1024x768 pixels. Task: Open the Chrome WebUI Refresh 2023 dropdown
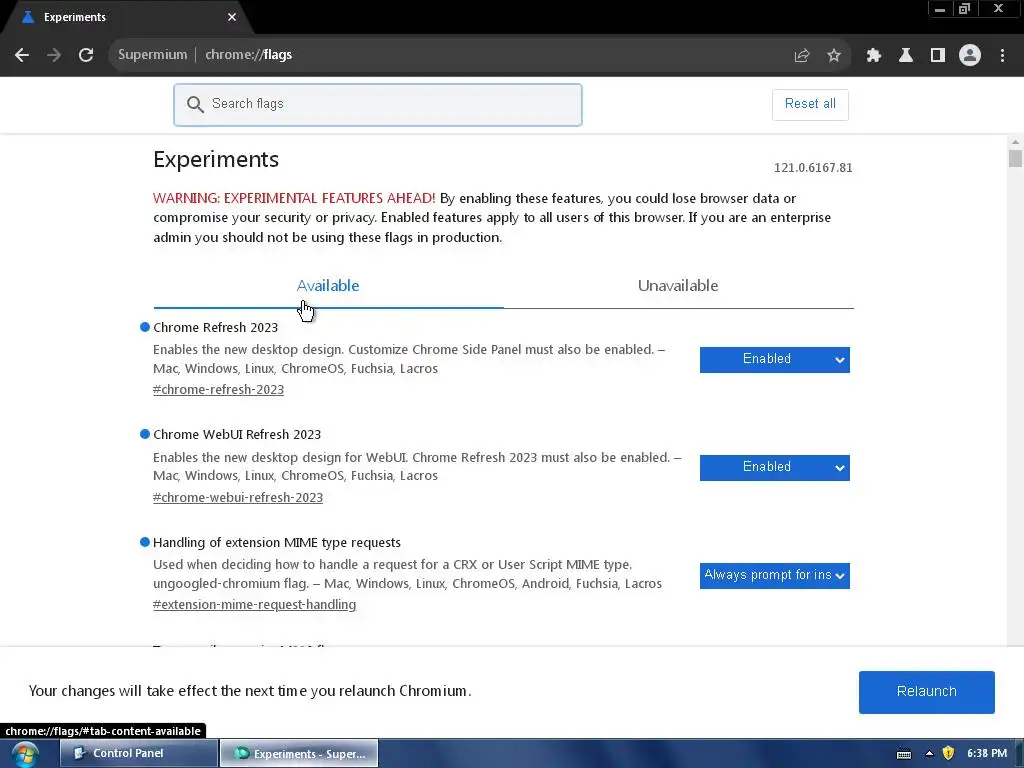tap(775, 468)
